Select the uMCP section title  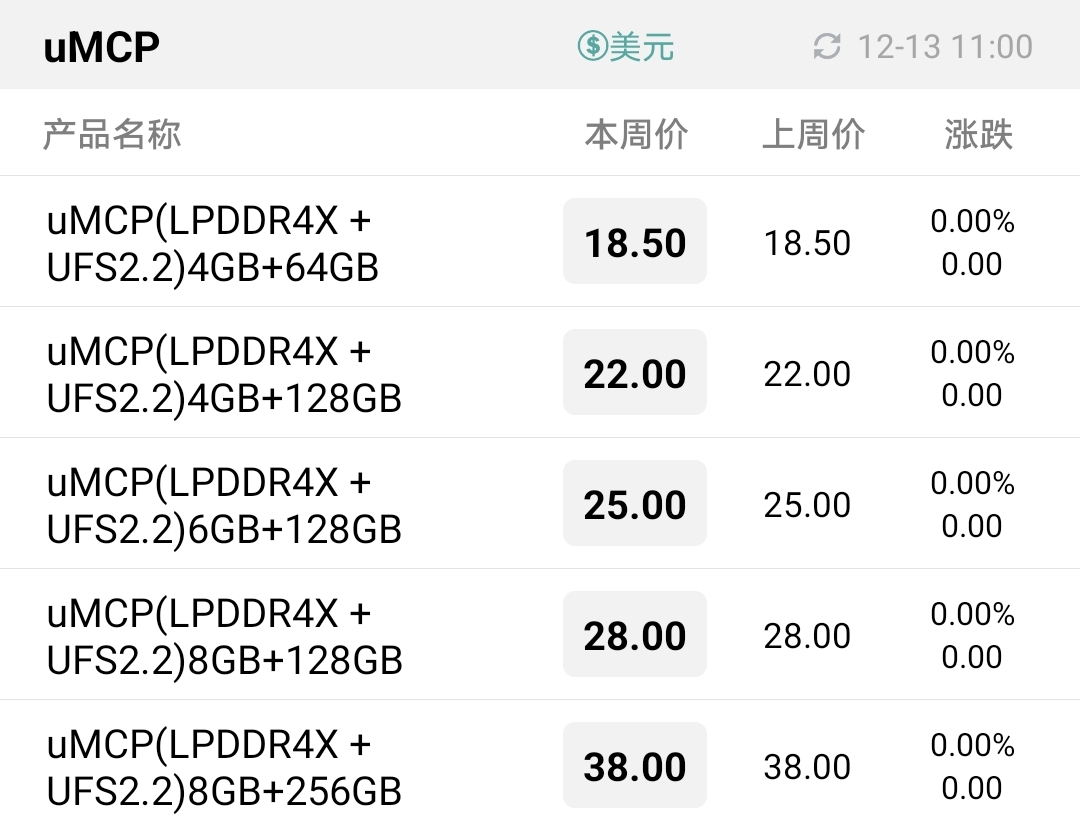tap(102, 47)
